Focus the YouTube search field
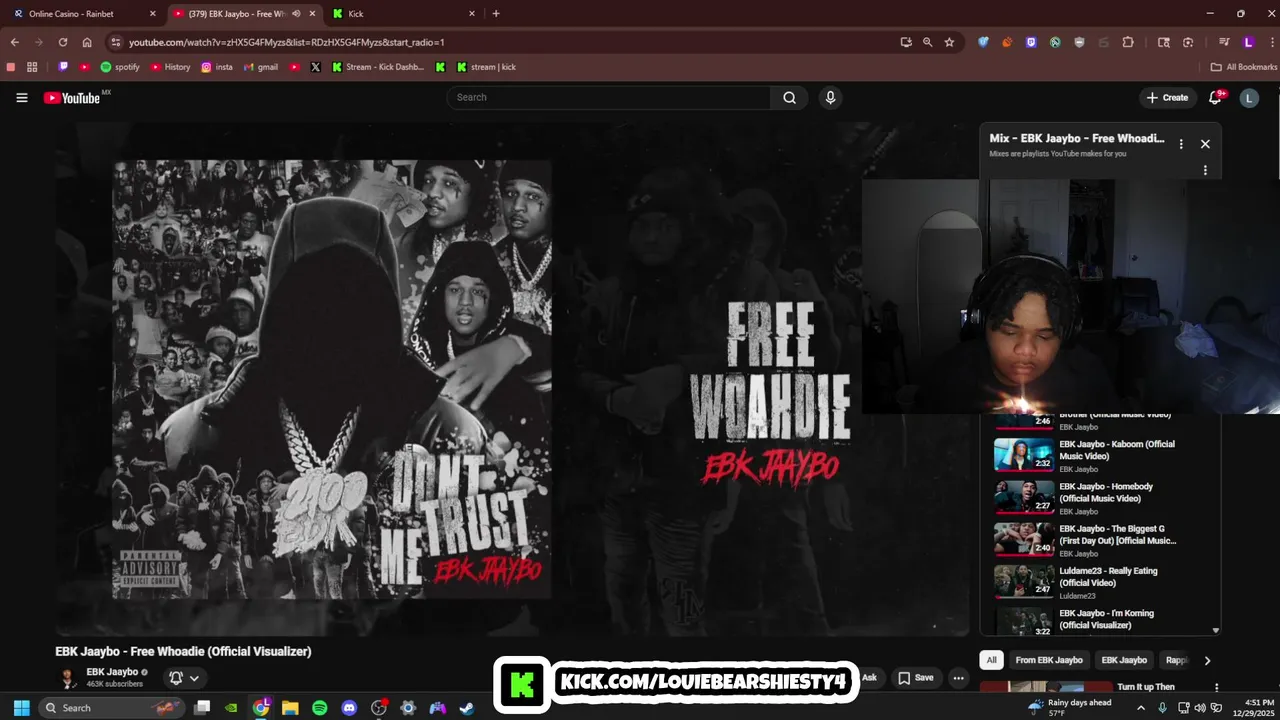This screenshot has width=1280, height=720. coord(608,97)
